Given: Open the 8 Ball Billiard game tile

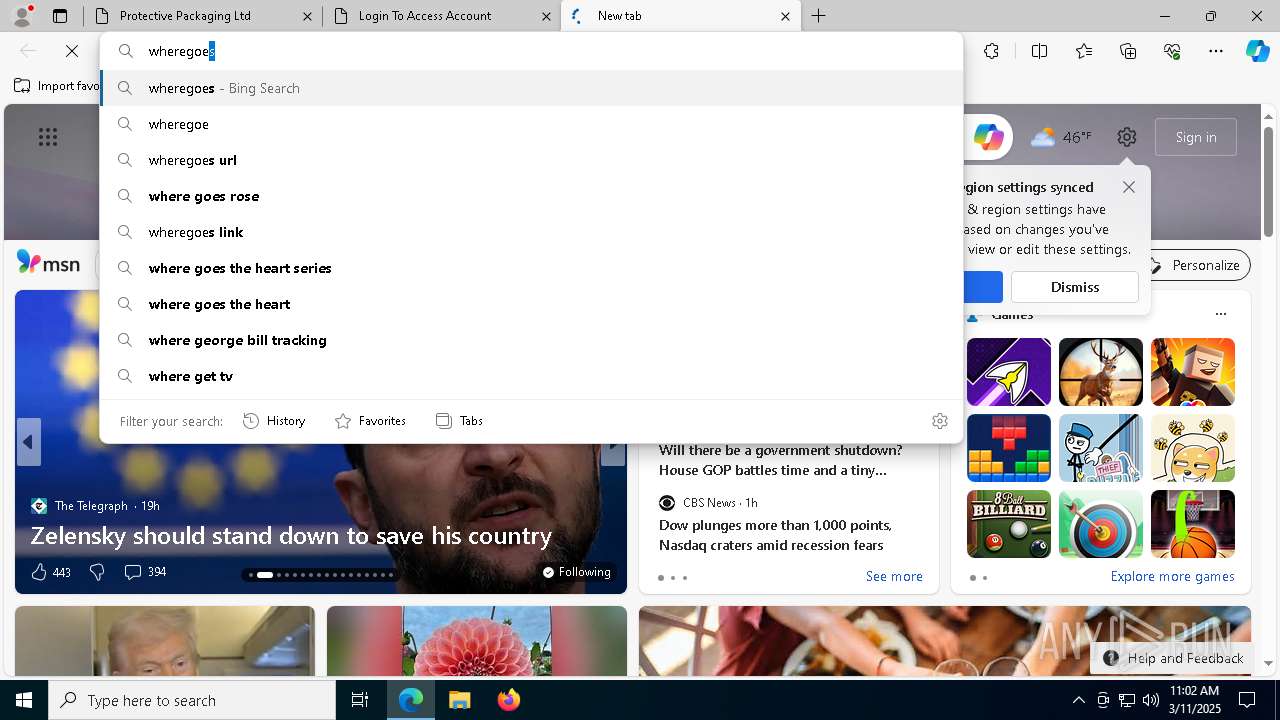Looking at the screenshot, I should [1009, 524].
